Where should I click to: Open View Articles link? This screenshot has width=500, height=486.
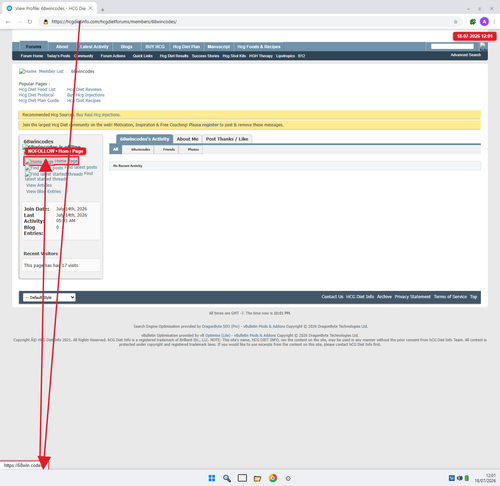point(39,185)
